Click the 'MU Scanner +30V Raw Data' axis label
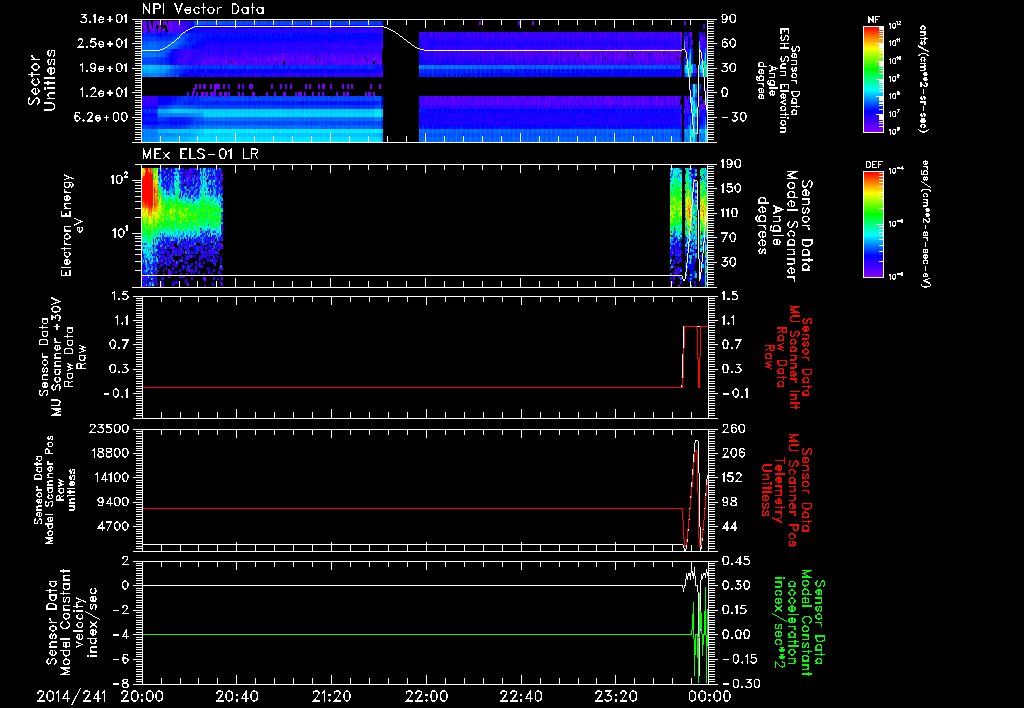 tap(61, 356)
